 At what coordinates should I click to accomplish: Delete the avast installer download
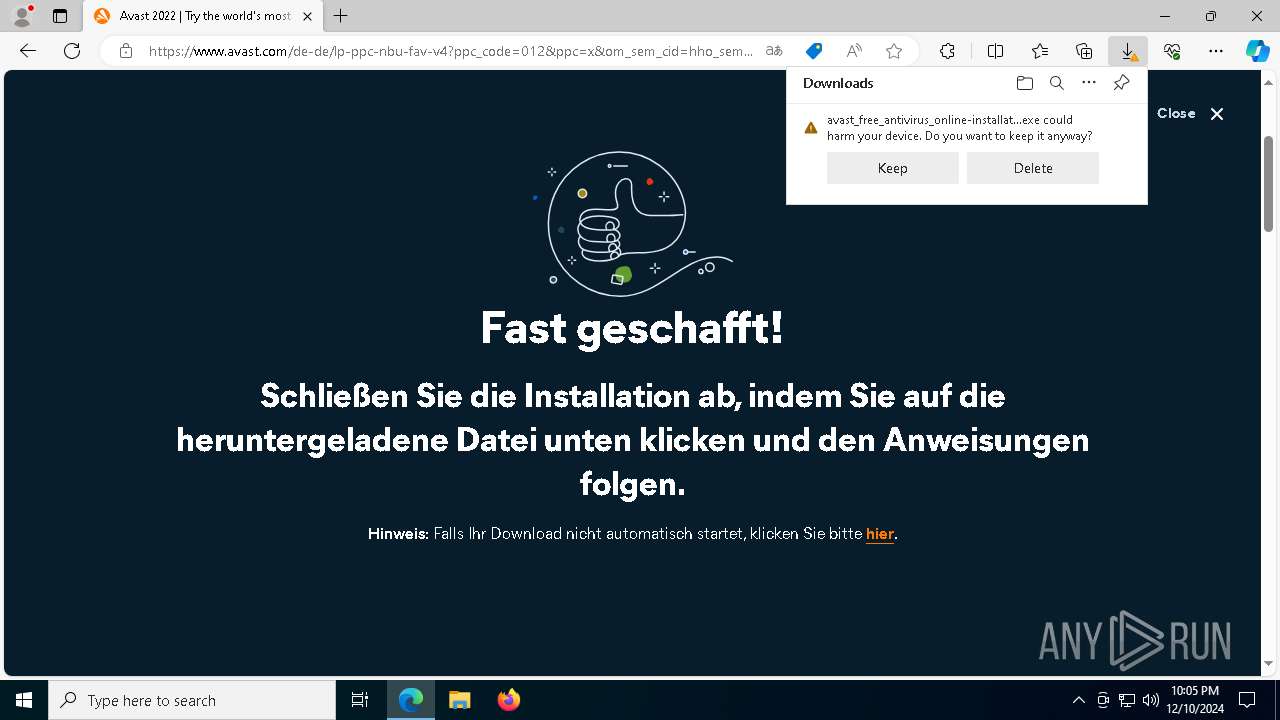pos(1033,168)
